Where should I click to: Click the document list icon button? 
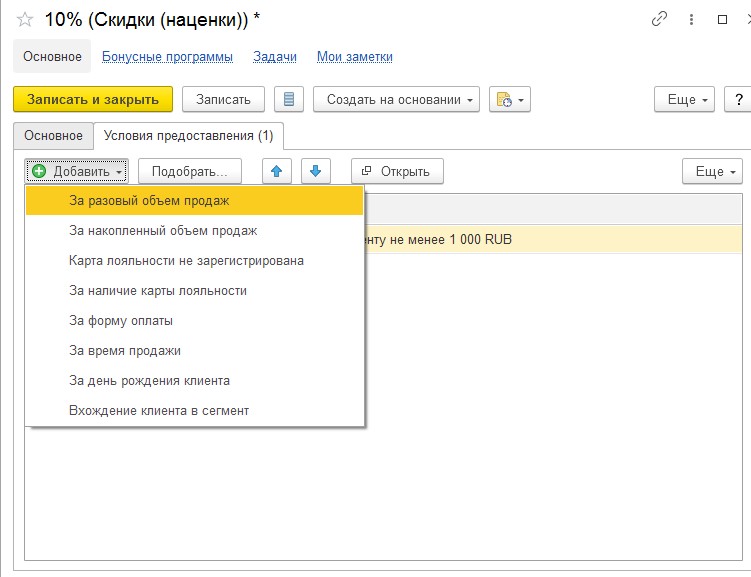click(289, 99)
